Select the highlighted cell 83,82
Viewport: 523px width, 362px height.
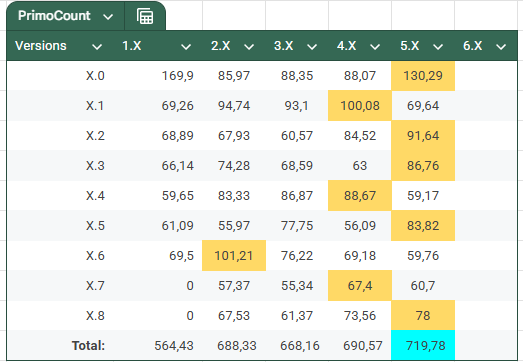pyautogui.click(x=423, y=226)
